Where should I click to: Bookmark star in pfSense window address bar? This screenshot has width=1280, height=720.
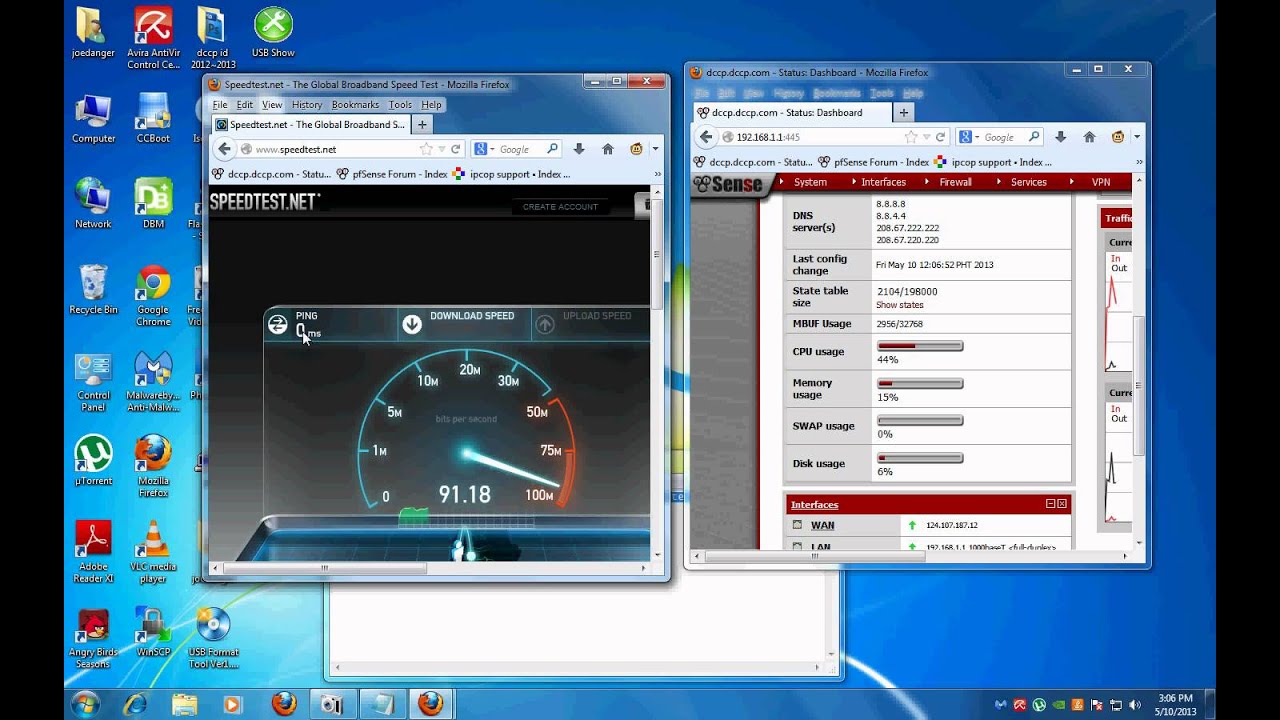pos(911,137)
